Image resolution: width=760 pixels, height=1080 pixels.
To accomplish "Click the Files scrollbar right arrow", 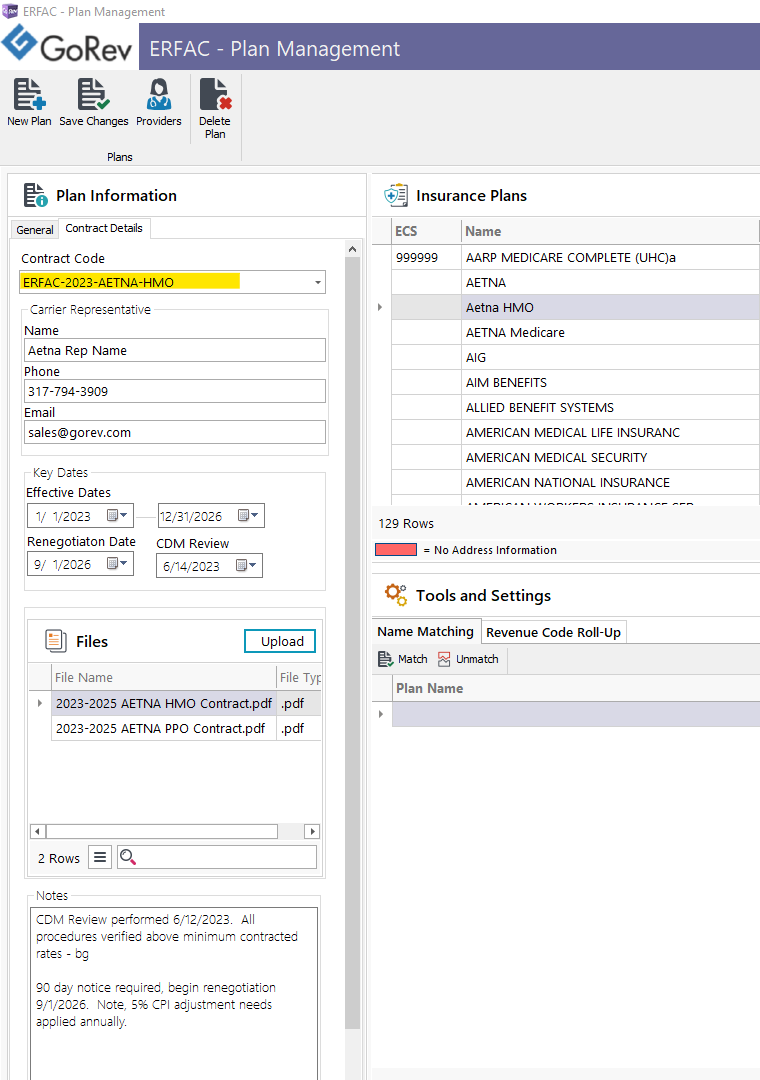I will pos(312,831).
